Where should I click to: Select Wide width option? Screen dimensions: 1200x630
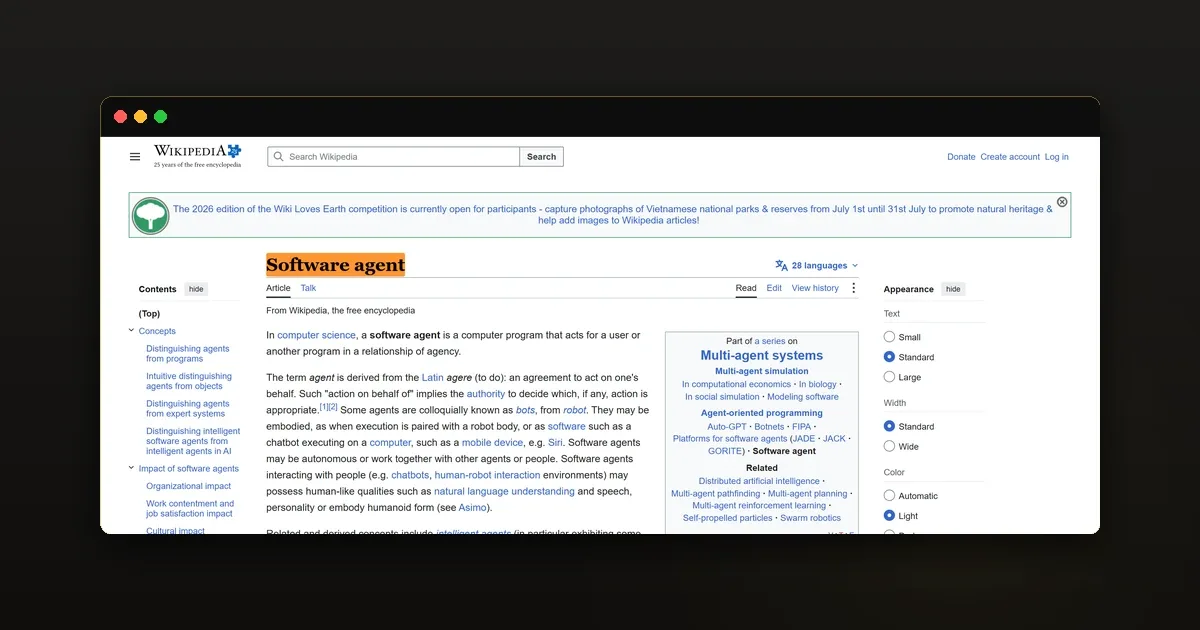889,446
